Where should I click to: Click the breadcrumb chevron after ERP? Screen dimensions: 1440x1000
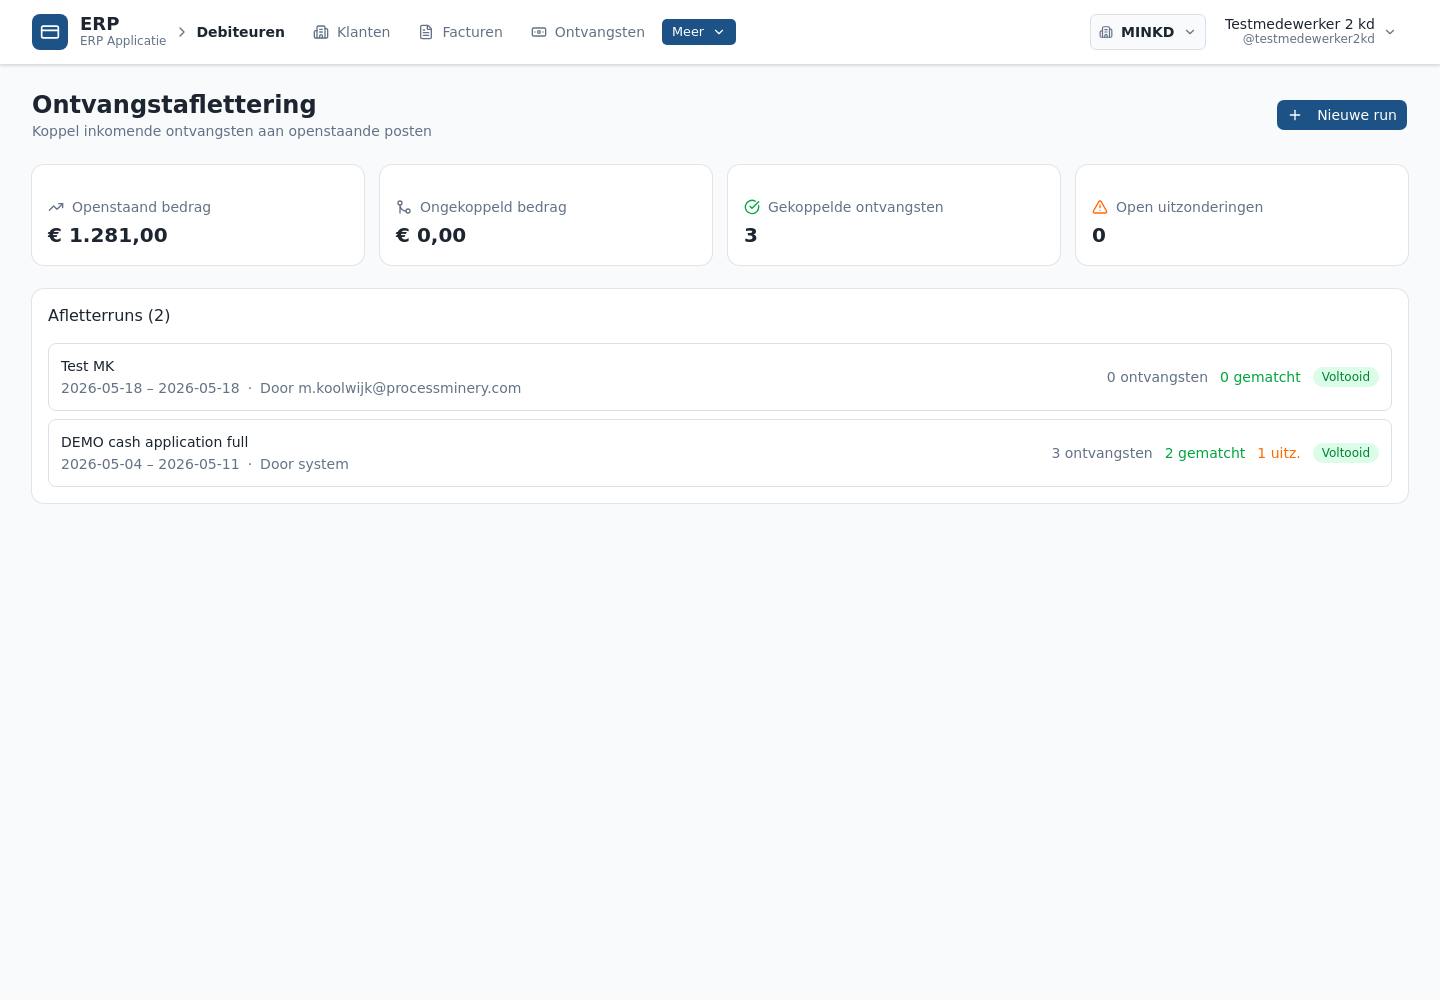click(182, 32)
